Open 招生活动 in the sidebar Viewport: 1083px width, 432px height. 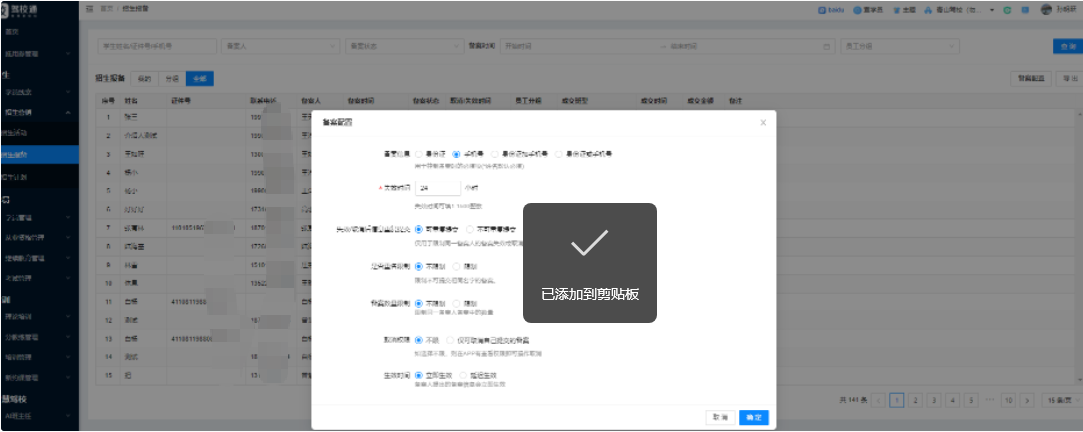point(39,132)
